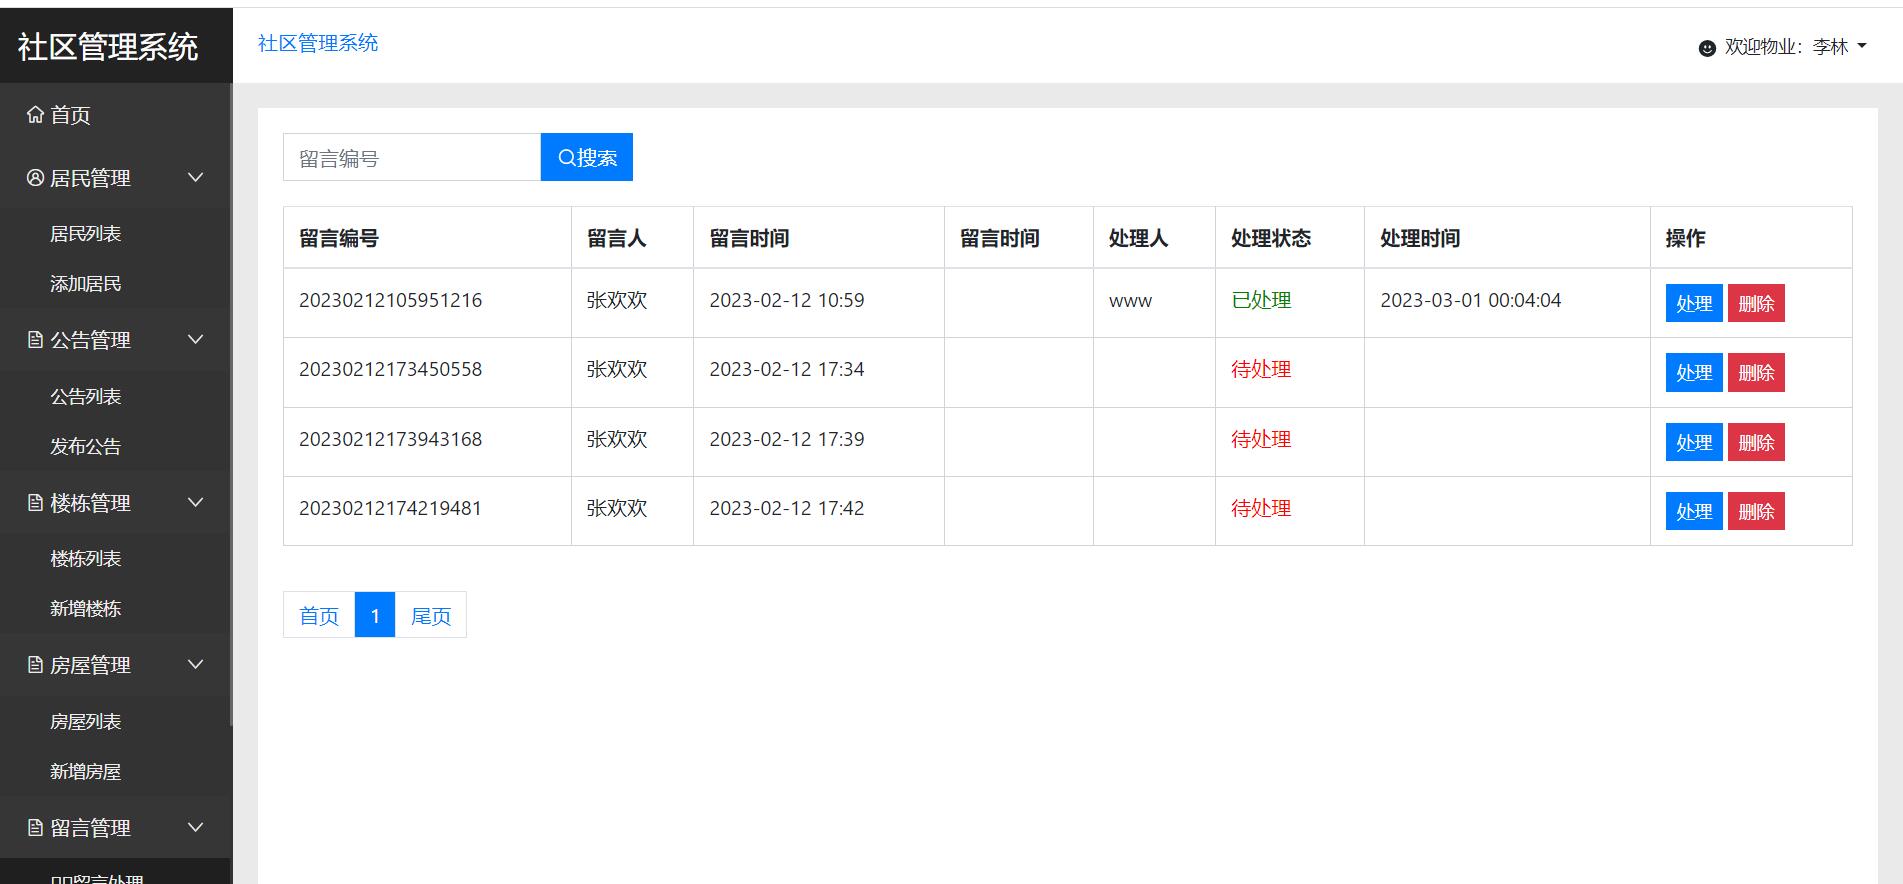Click 处理 for message 20230212174219481
The height and width of the screenshot is (884, 1903).
1694,511
